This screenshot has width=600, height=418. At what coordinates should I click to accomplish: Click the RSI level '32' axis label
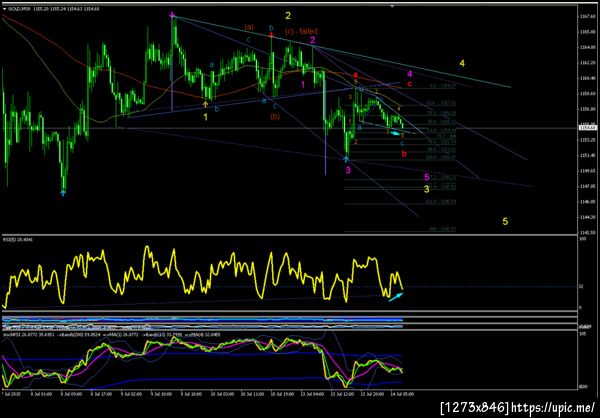tap(581, 286)
